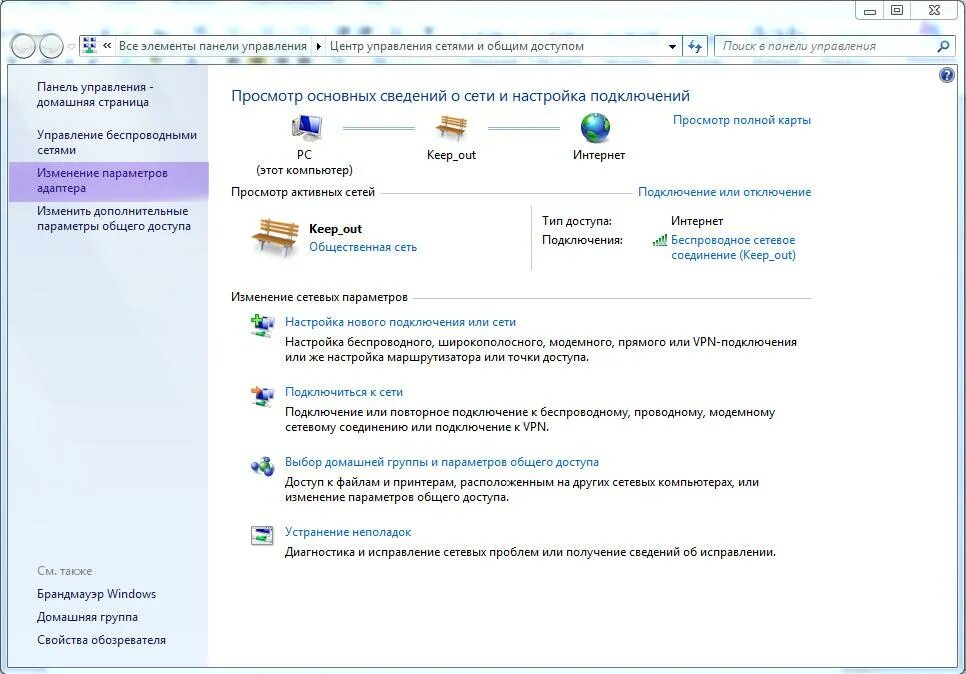Viewport: 966px width, 674px height.
Task: Click the 'Изменение сетевых параметров' section heading
Action: [319, 297]
